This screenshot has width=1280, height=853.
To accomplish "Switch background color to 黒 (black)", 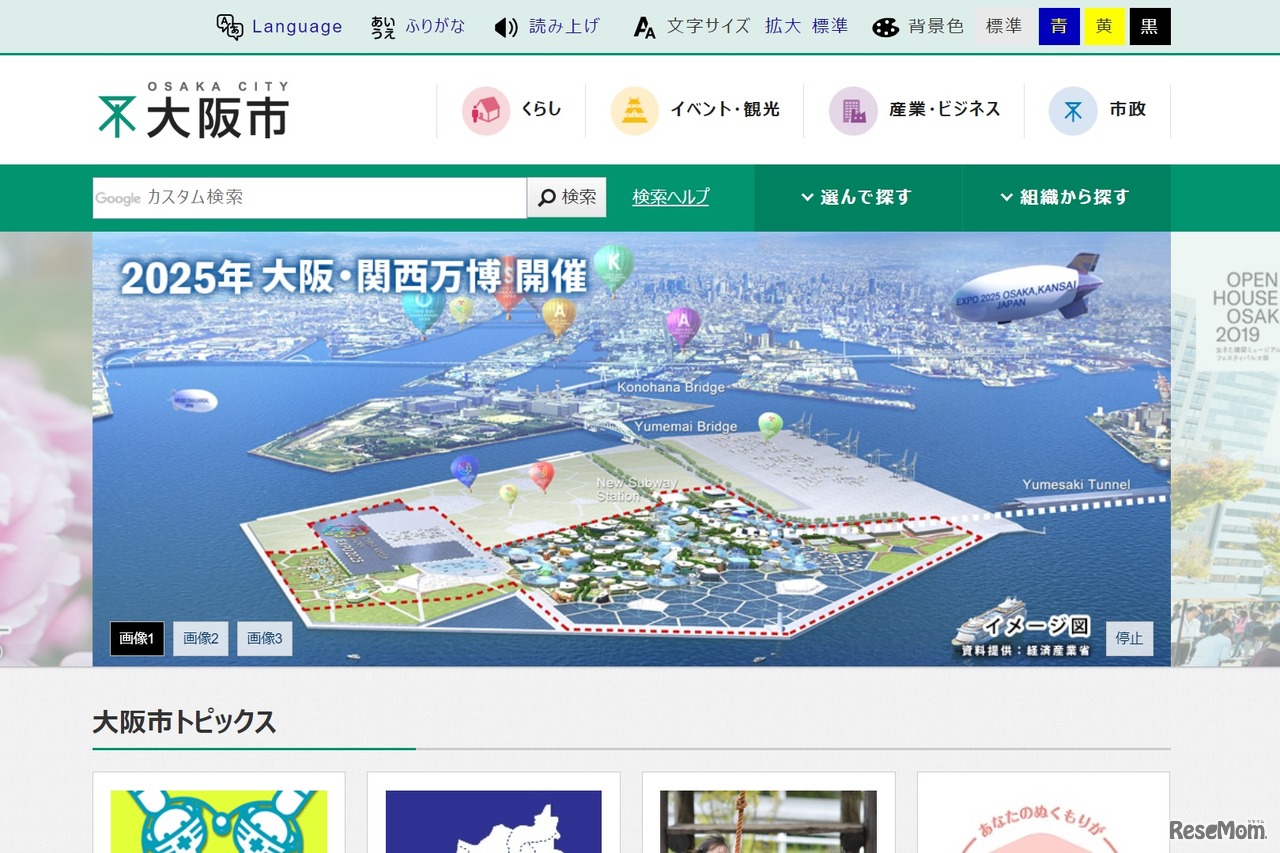I will tap(1149, 26).
